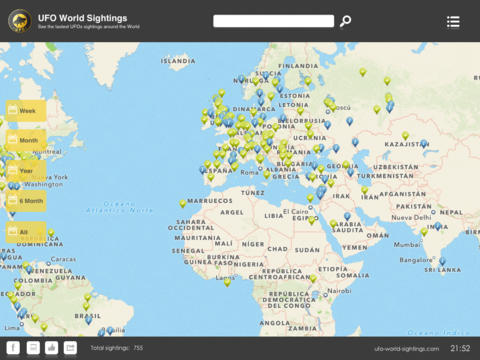The image size is (480, 360).
Task: Click the magnifying glass search icon
Action: (x=345, y=21)
